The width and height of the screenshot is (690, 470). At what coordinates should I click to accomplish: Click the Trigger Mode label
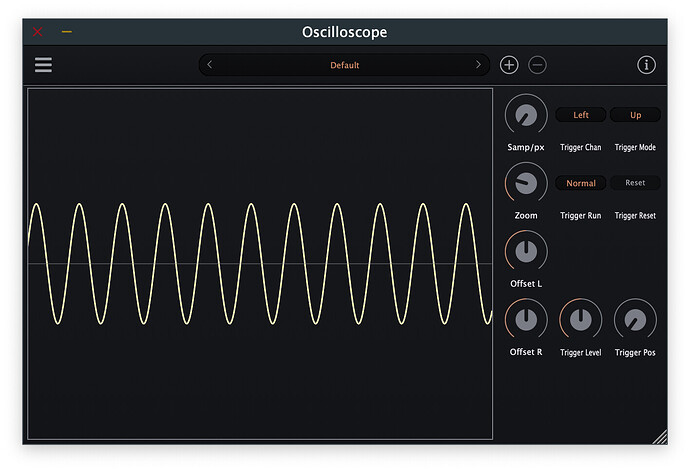click(635, 147)
